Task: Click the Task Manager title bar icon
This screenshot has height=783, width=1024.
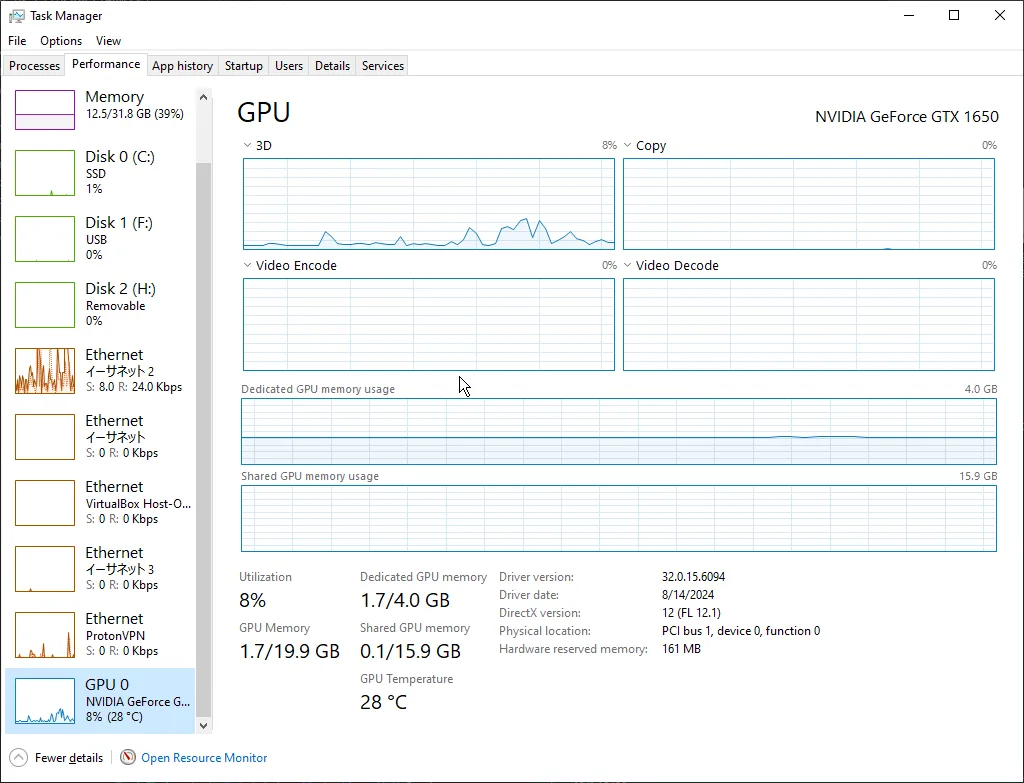Action: point(17,16)
